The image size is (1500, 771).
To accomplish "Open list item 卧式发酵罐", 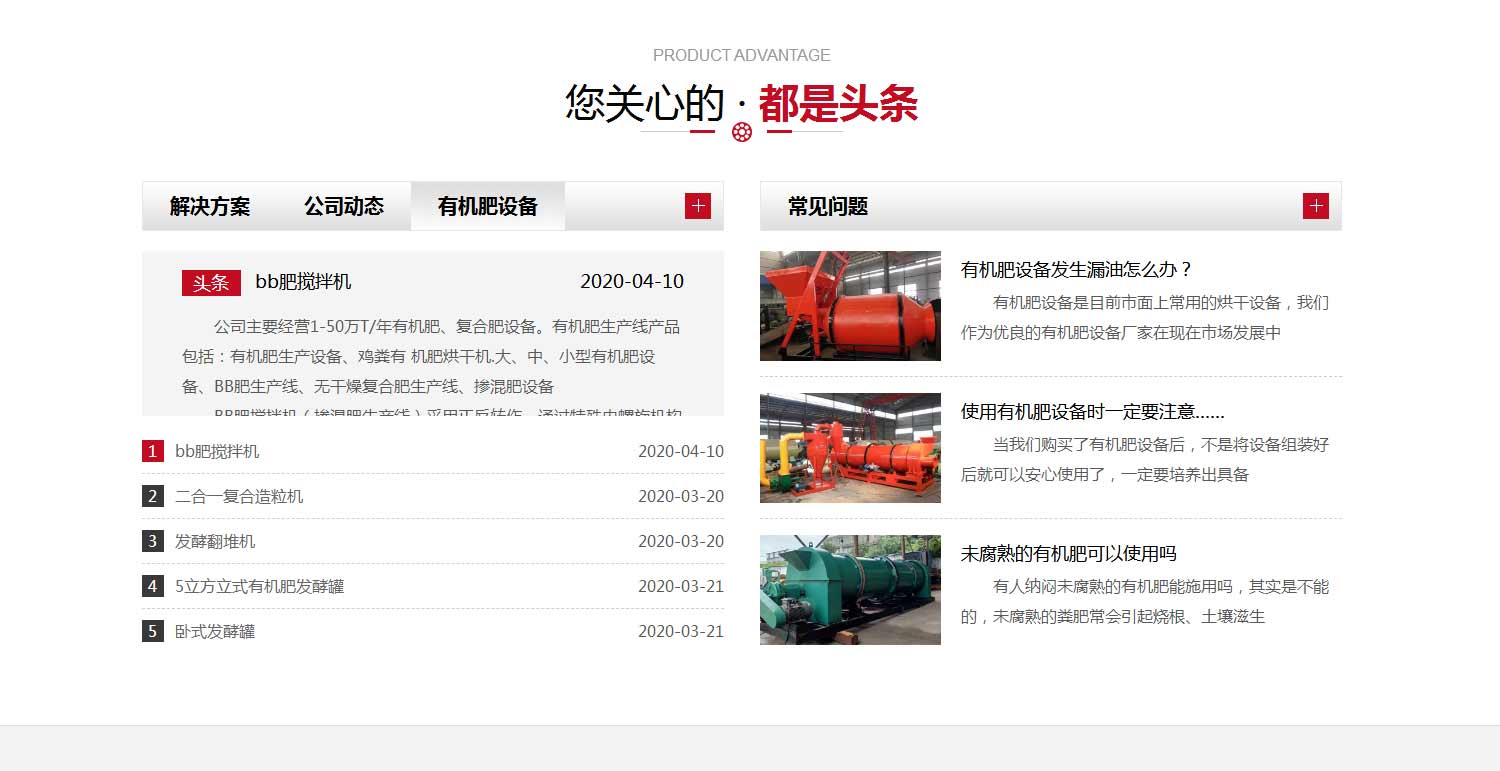I will [x=215, y=631].
